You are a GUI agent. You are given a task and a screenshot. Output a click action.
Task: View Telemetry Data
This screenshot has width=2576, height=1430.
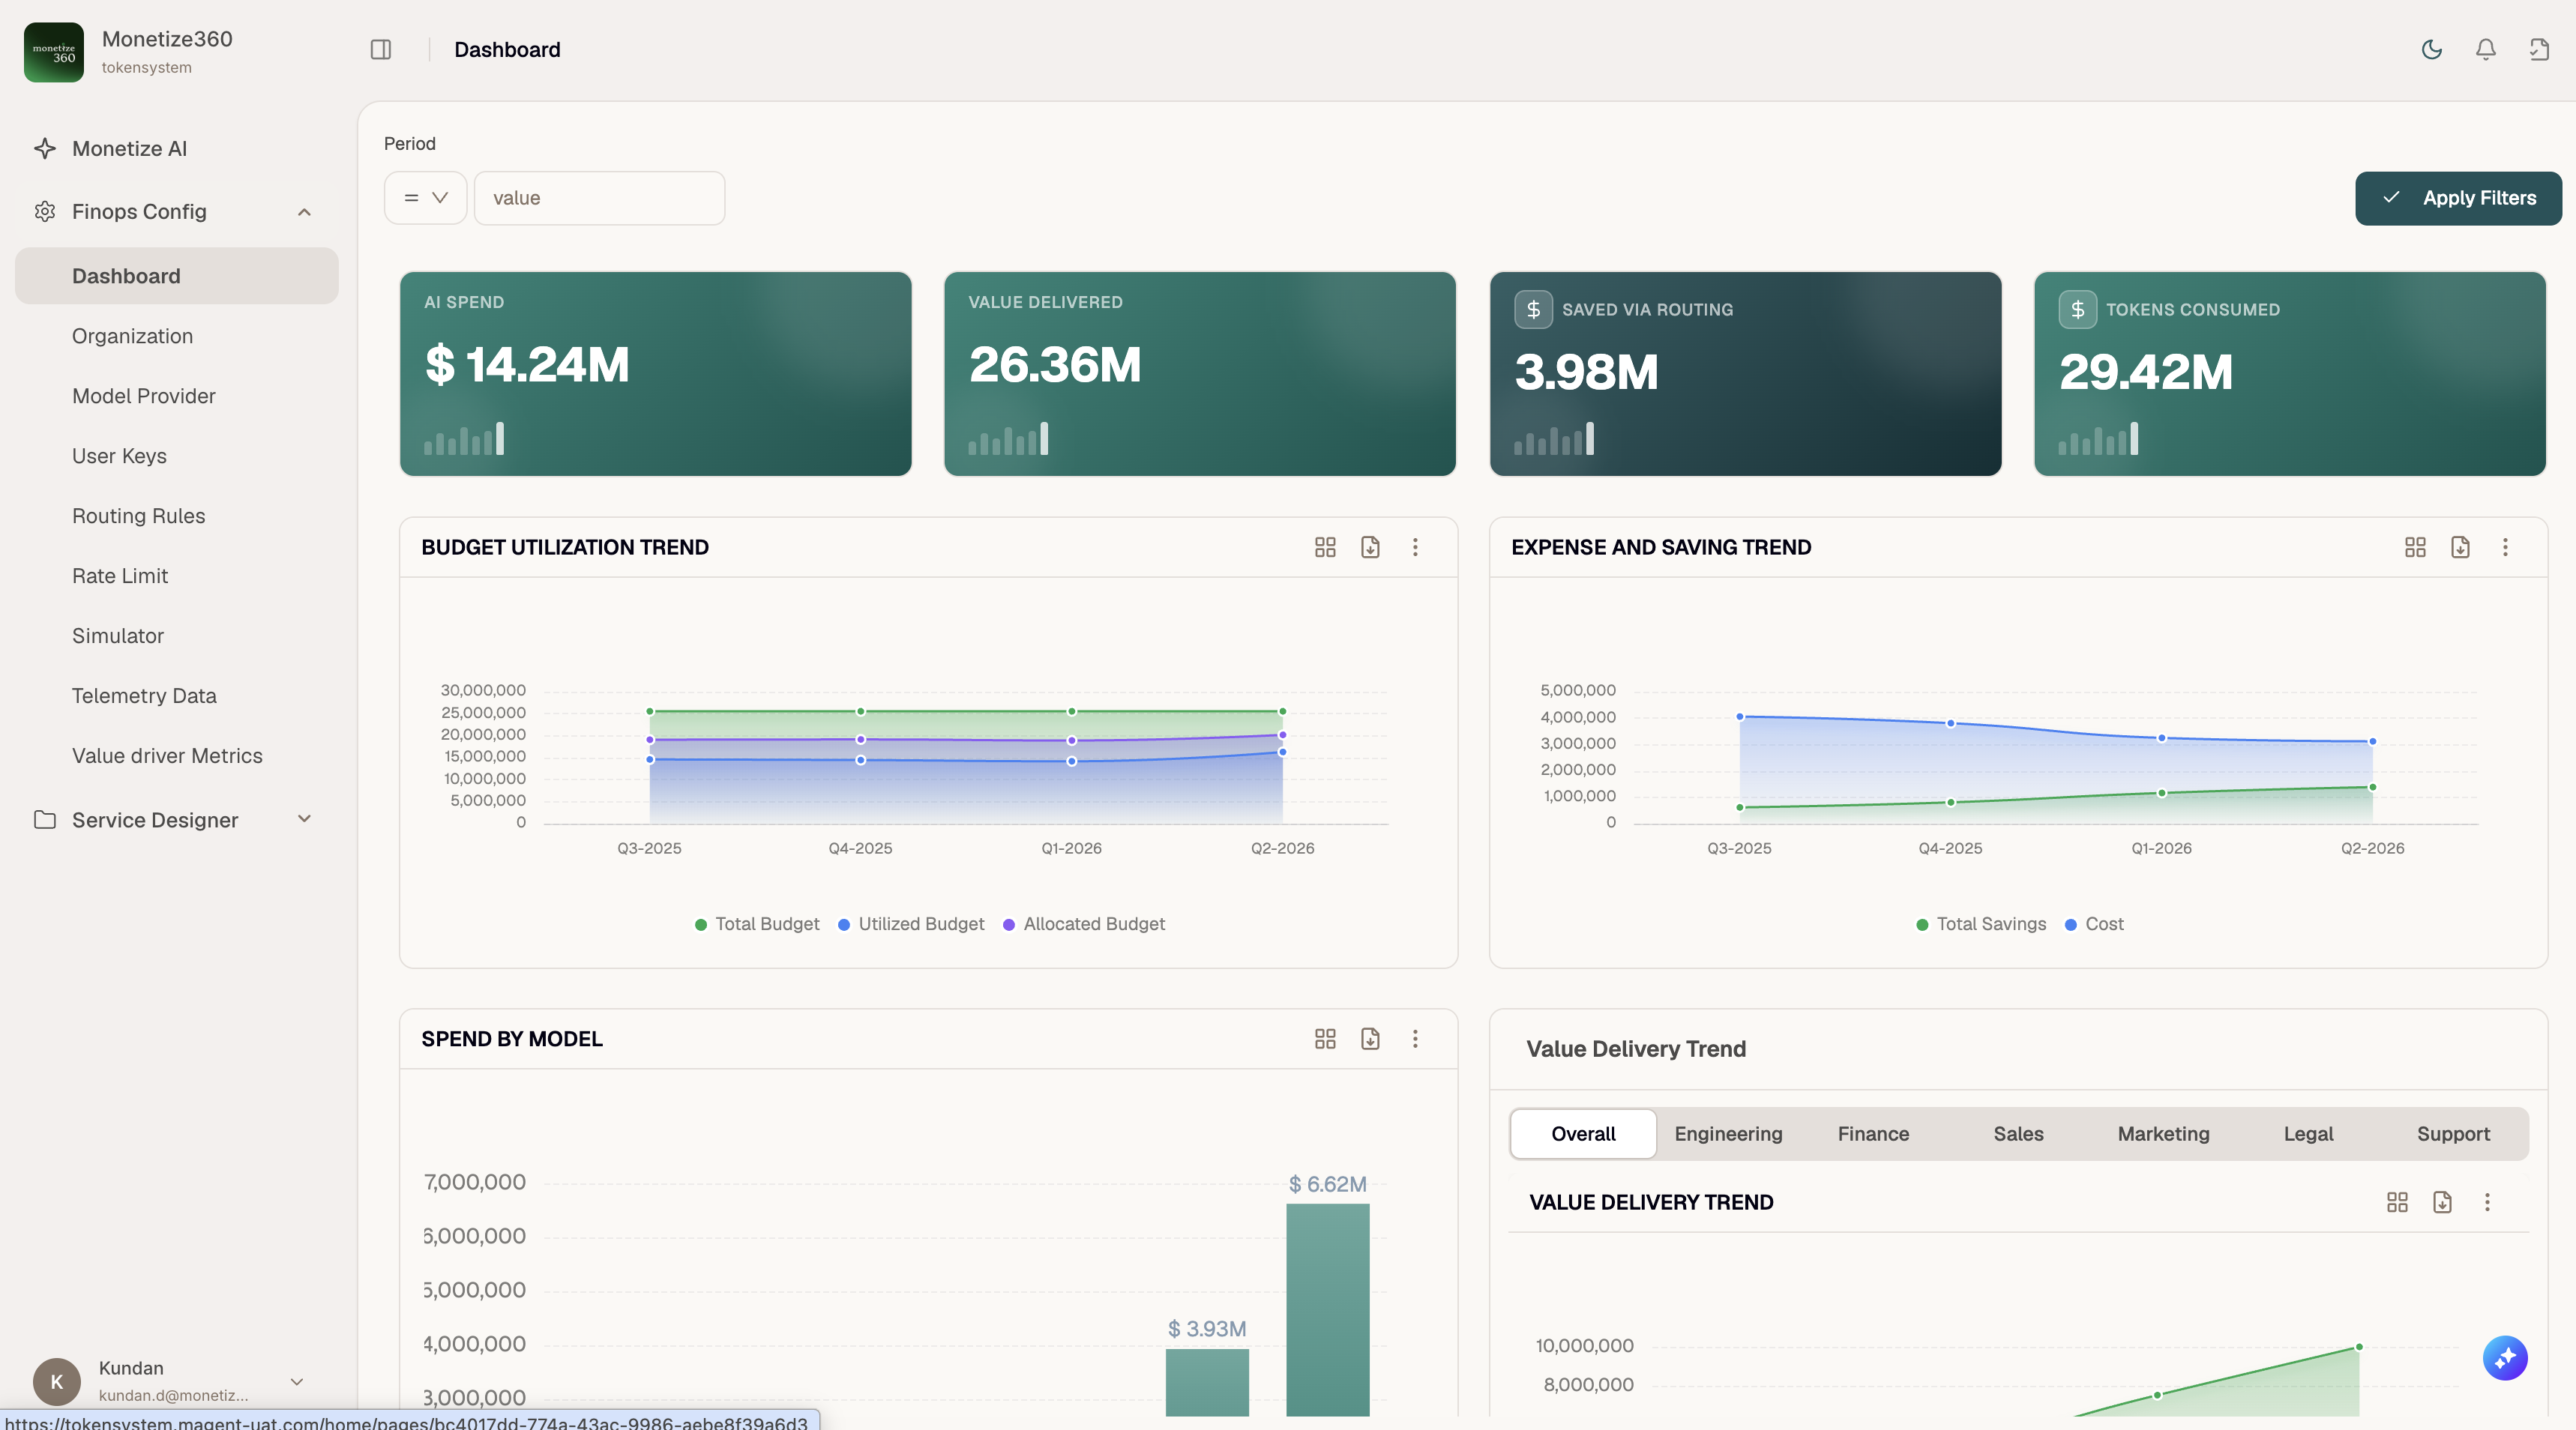click(177, 696)
